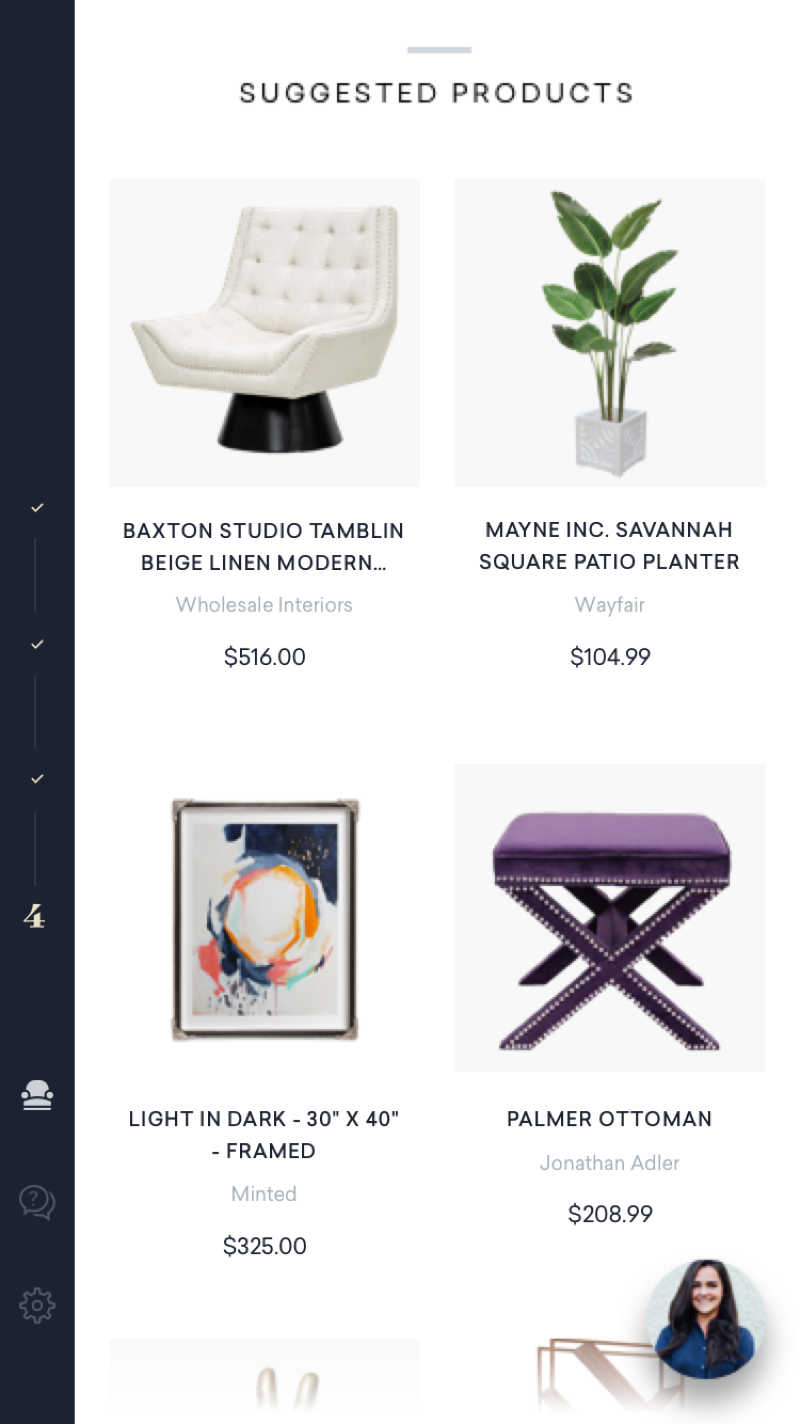Open the help chat bubble icon

37,1201
